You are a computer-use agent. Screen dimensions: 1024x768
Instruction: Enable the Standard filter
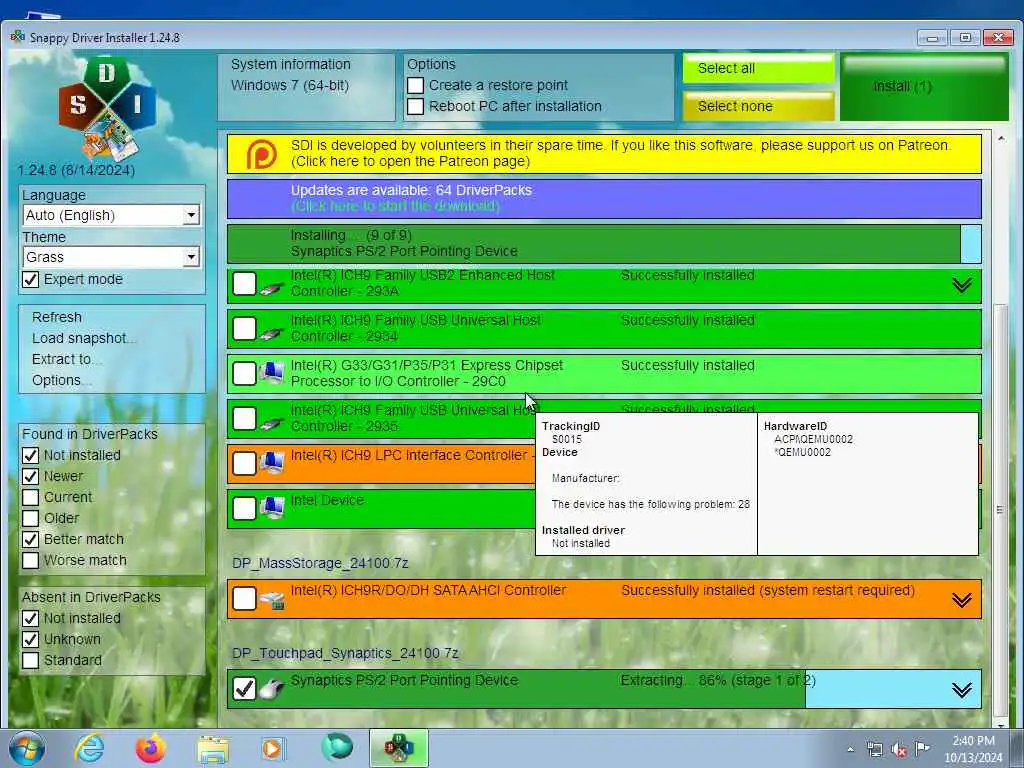coord(31,660)
